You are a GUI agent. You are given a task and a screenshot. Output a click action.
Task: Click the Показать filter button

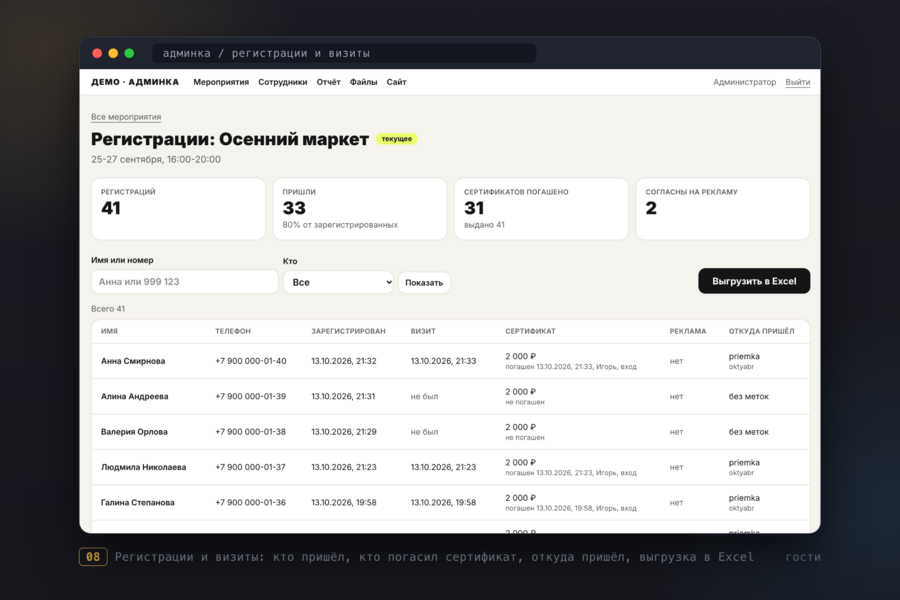[x=424, y=282]
